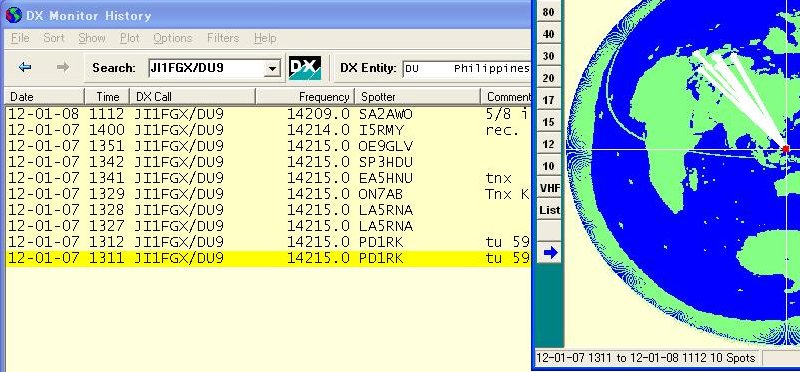Click the DX Monitor globe title icon
800x372 pixels.
[13, 15]
